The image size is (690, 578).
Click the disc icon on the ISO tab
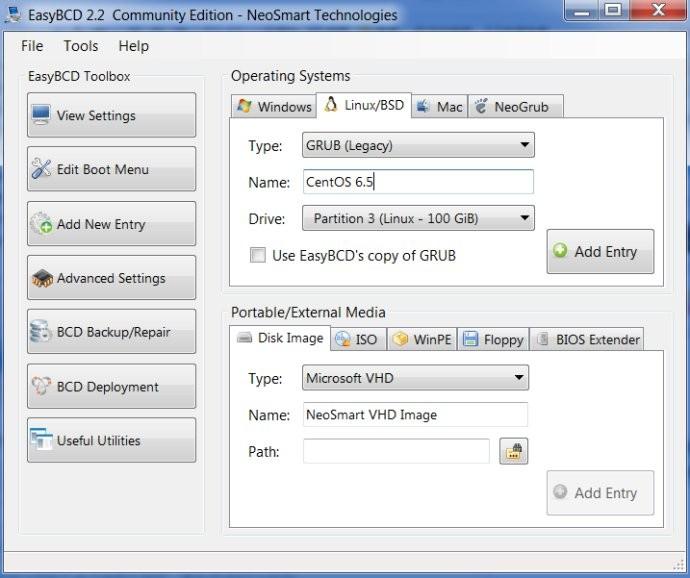tap(342, 339)
